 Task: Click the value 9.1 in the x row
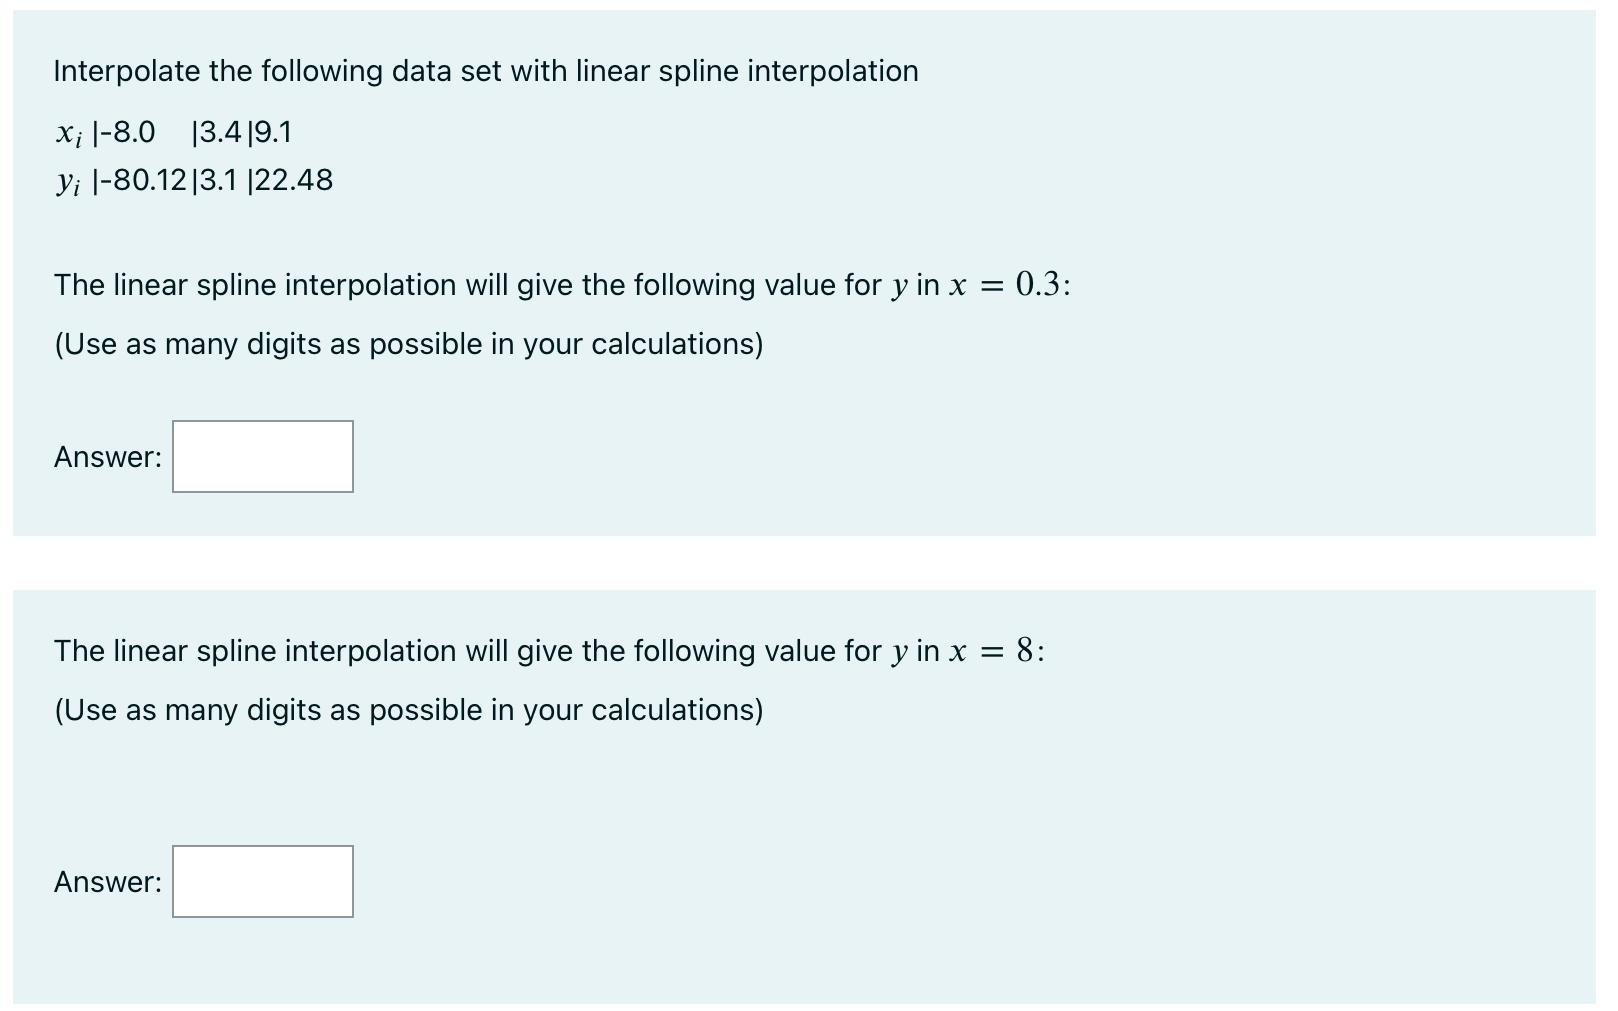pos(272,131)
